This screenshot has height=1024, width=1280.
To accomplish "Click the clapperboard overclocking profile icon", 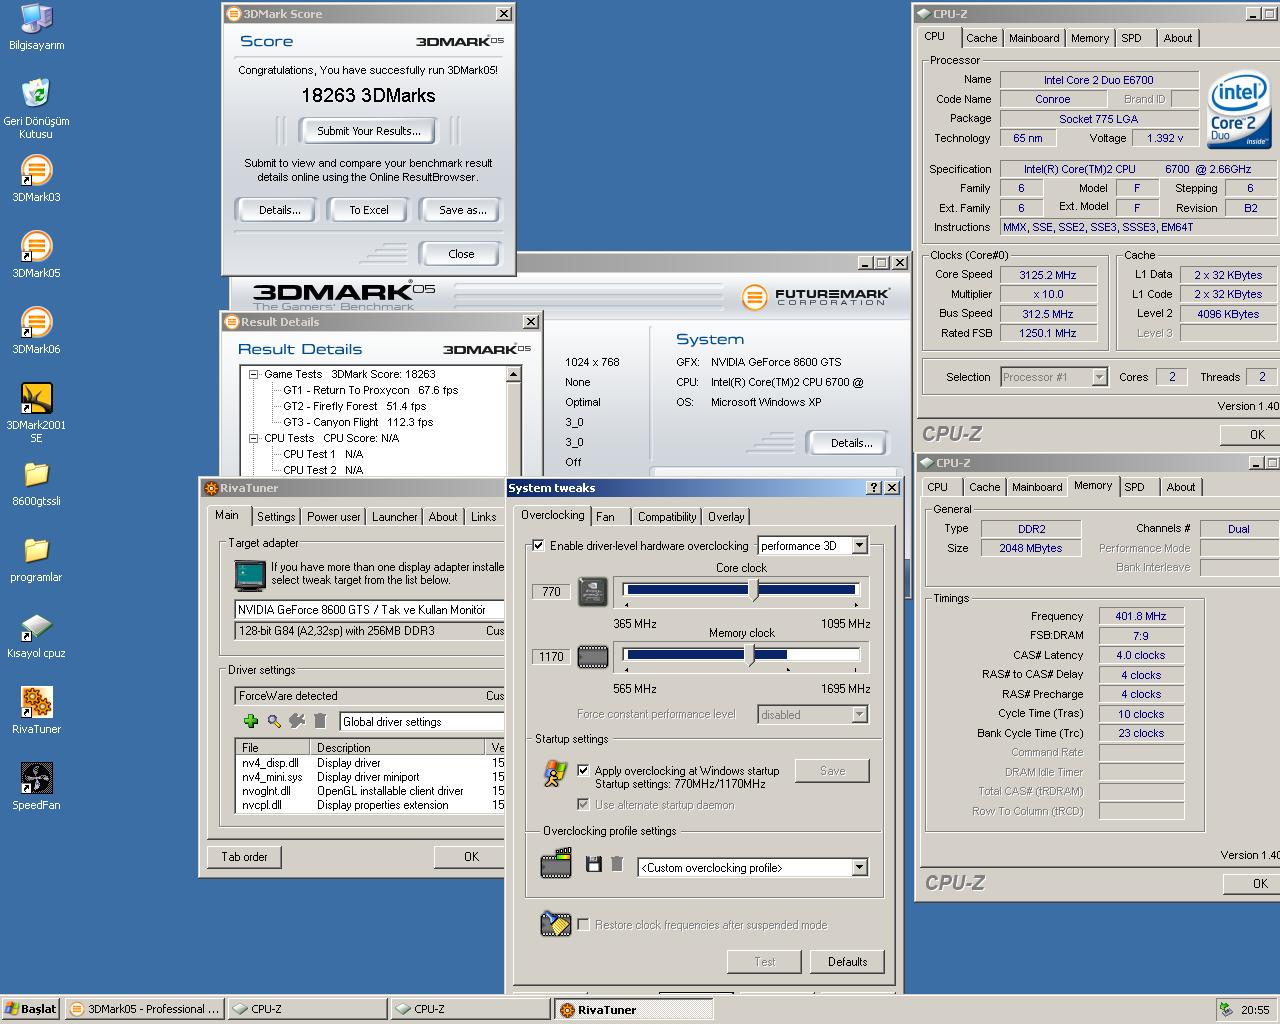I will 556,864.
